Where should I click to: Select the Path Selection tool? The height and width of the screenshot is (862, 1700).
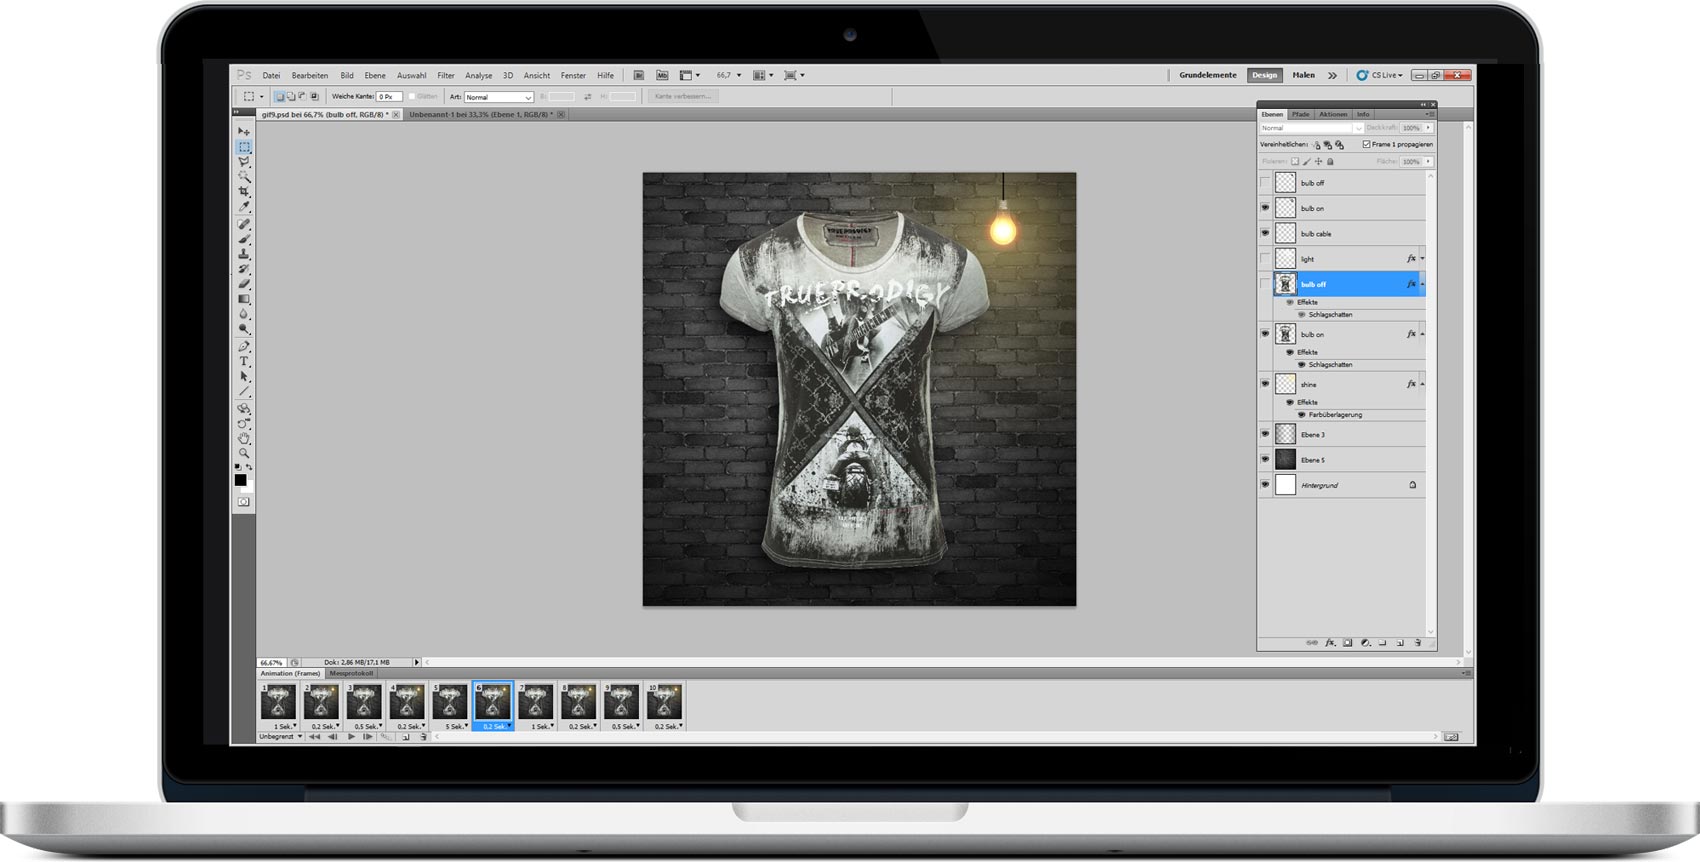243,376
